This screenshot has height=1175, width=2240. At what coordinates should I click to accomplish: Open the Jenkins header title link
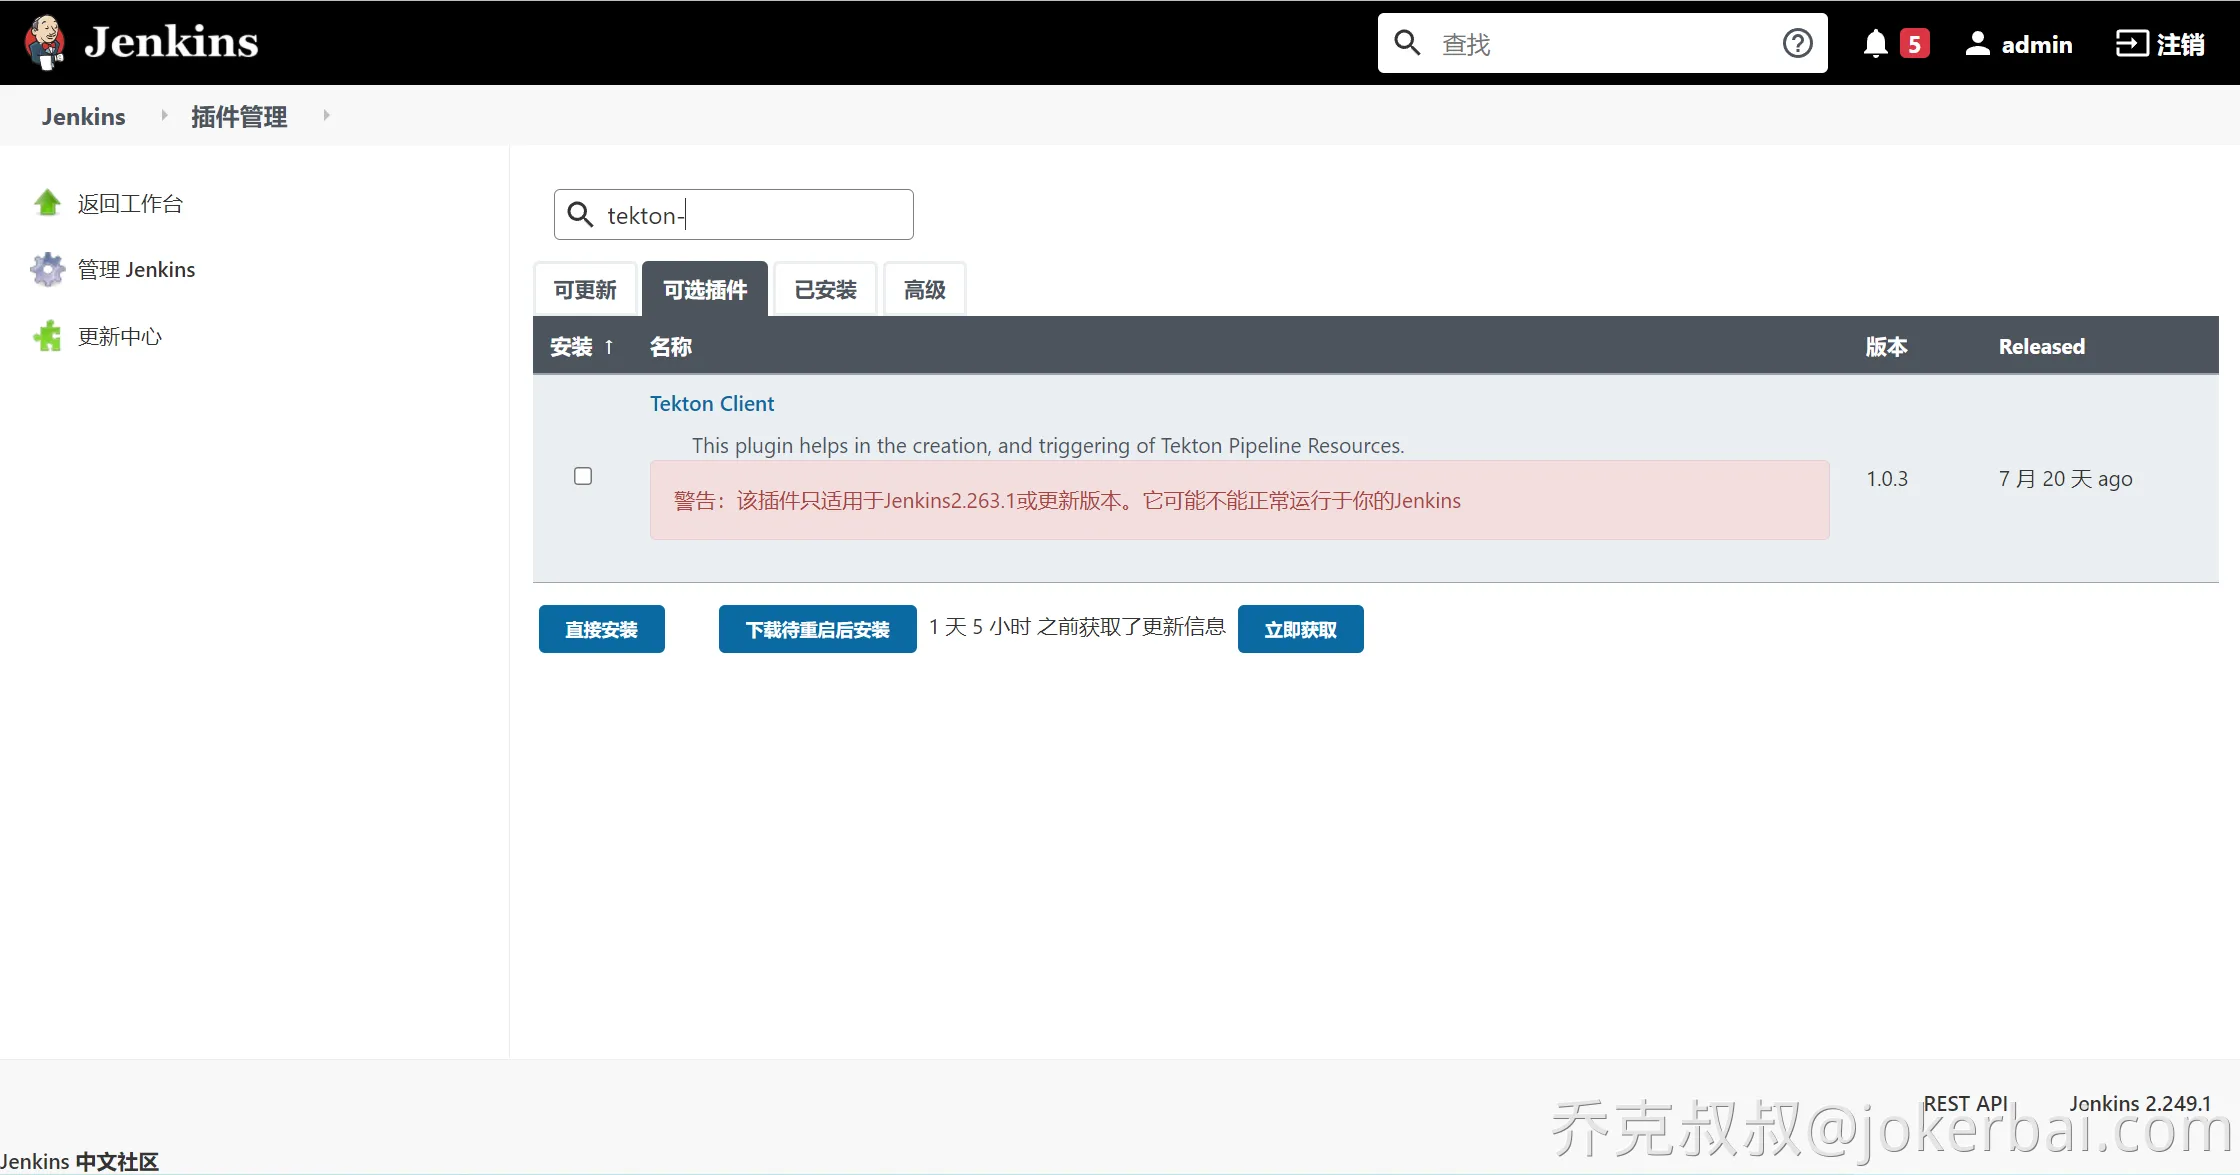pyautogui.click(x=171, y=42)
